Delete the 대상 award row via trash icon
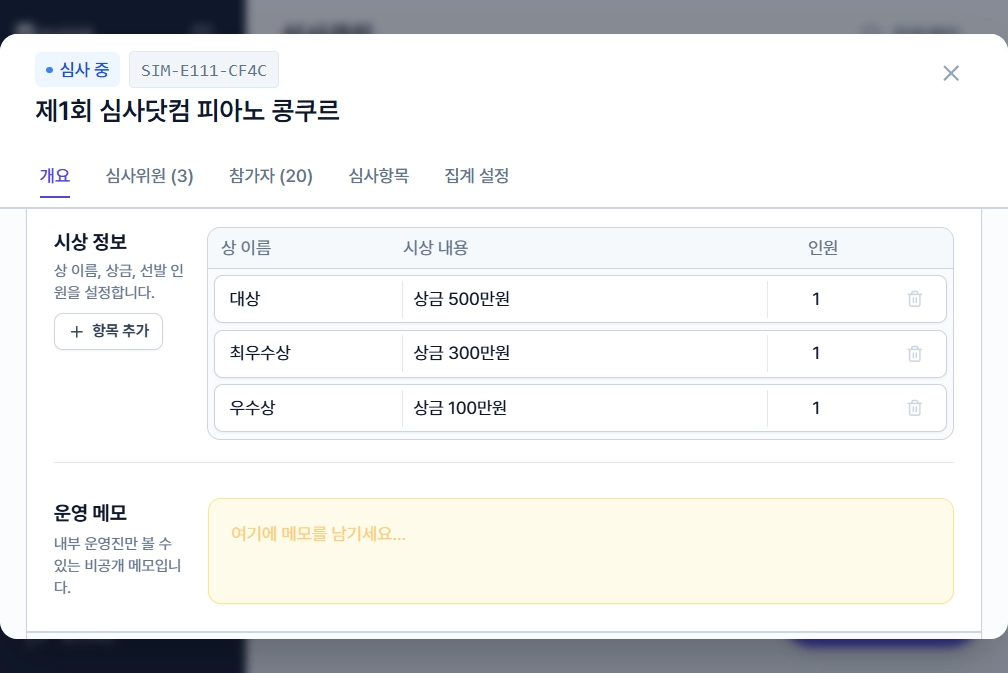1008x673 pixels. coord(914,298)
